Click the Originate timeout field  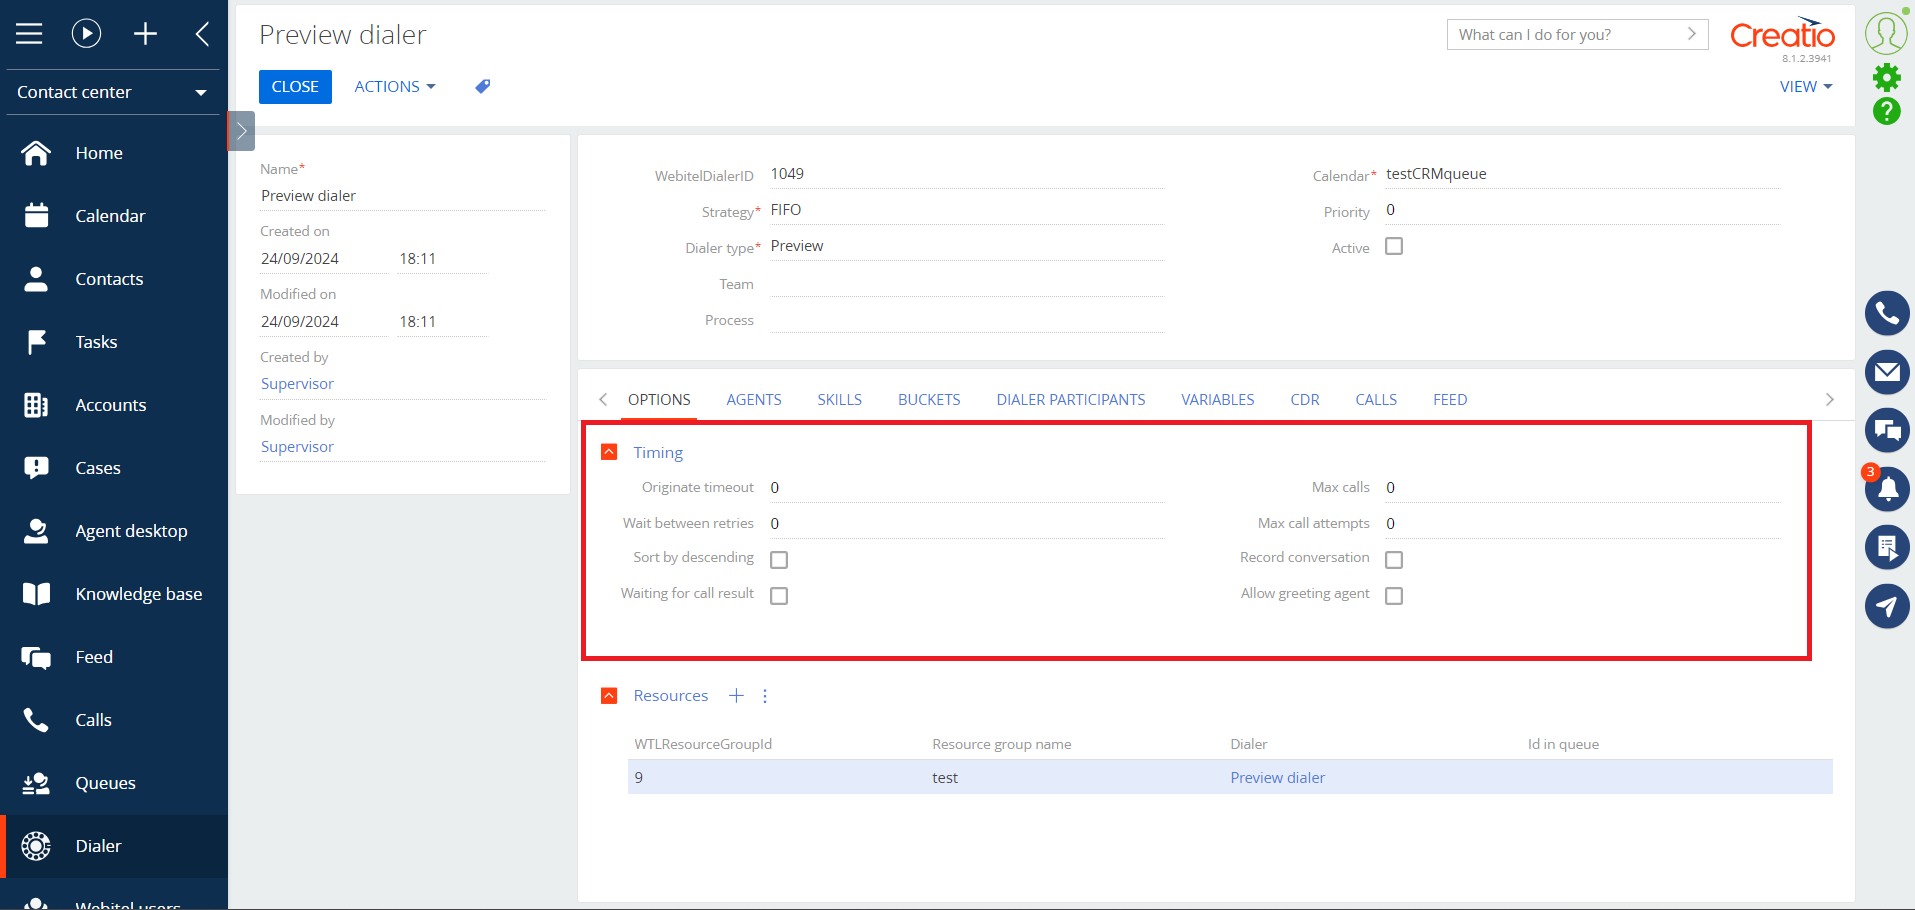(x=966, y=488)
